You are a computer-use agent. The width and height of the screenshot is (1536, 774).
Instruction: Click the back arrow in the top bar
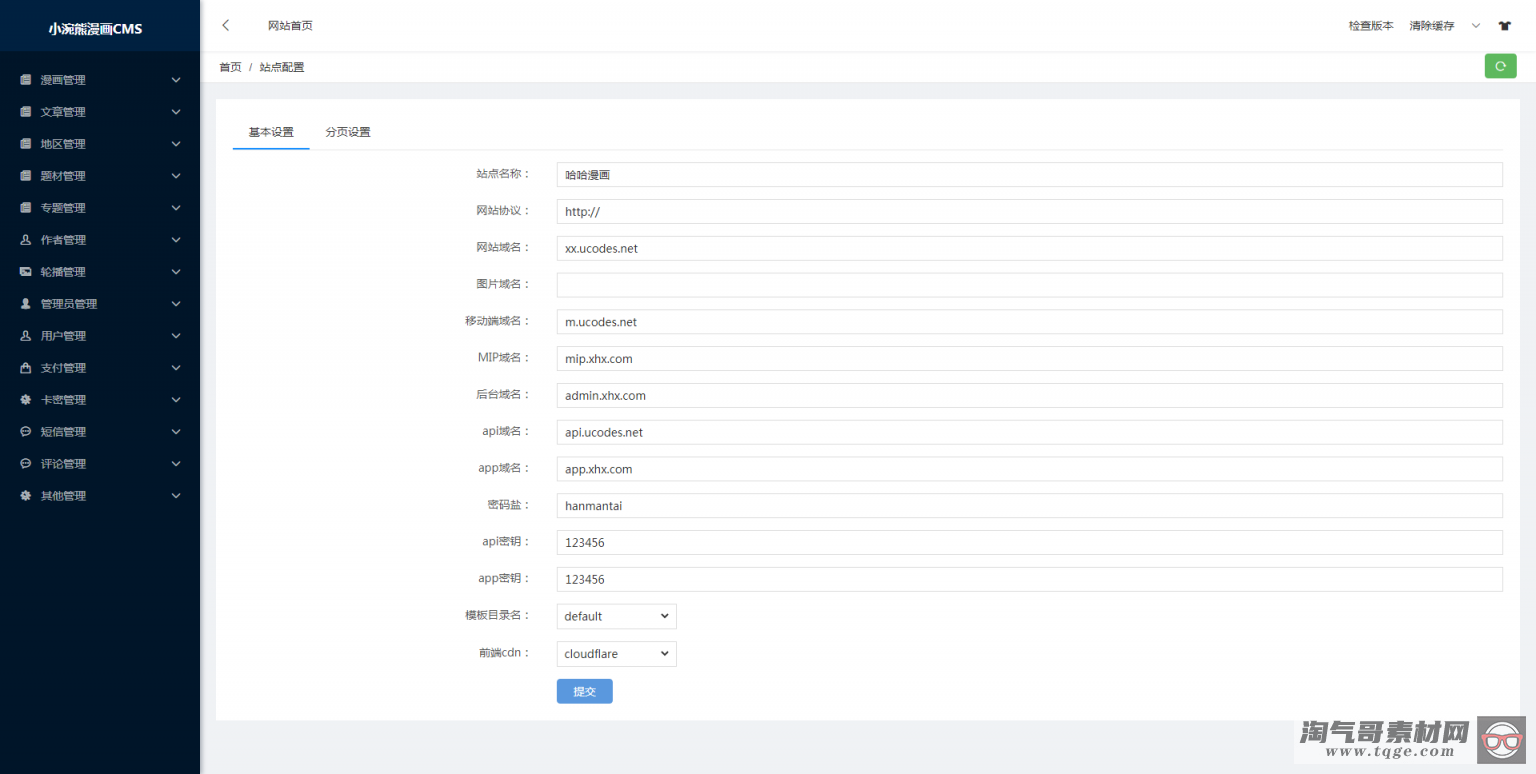(226, 25)
